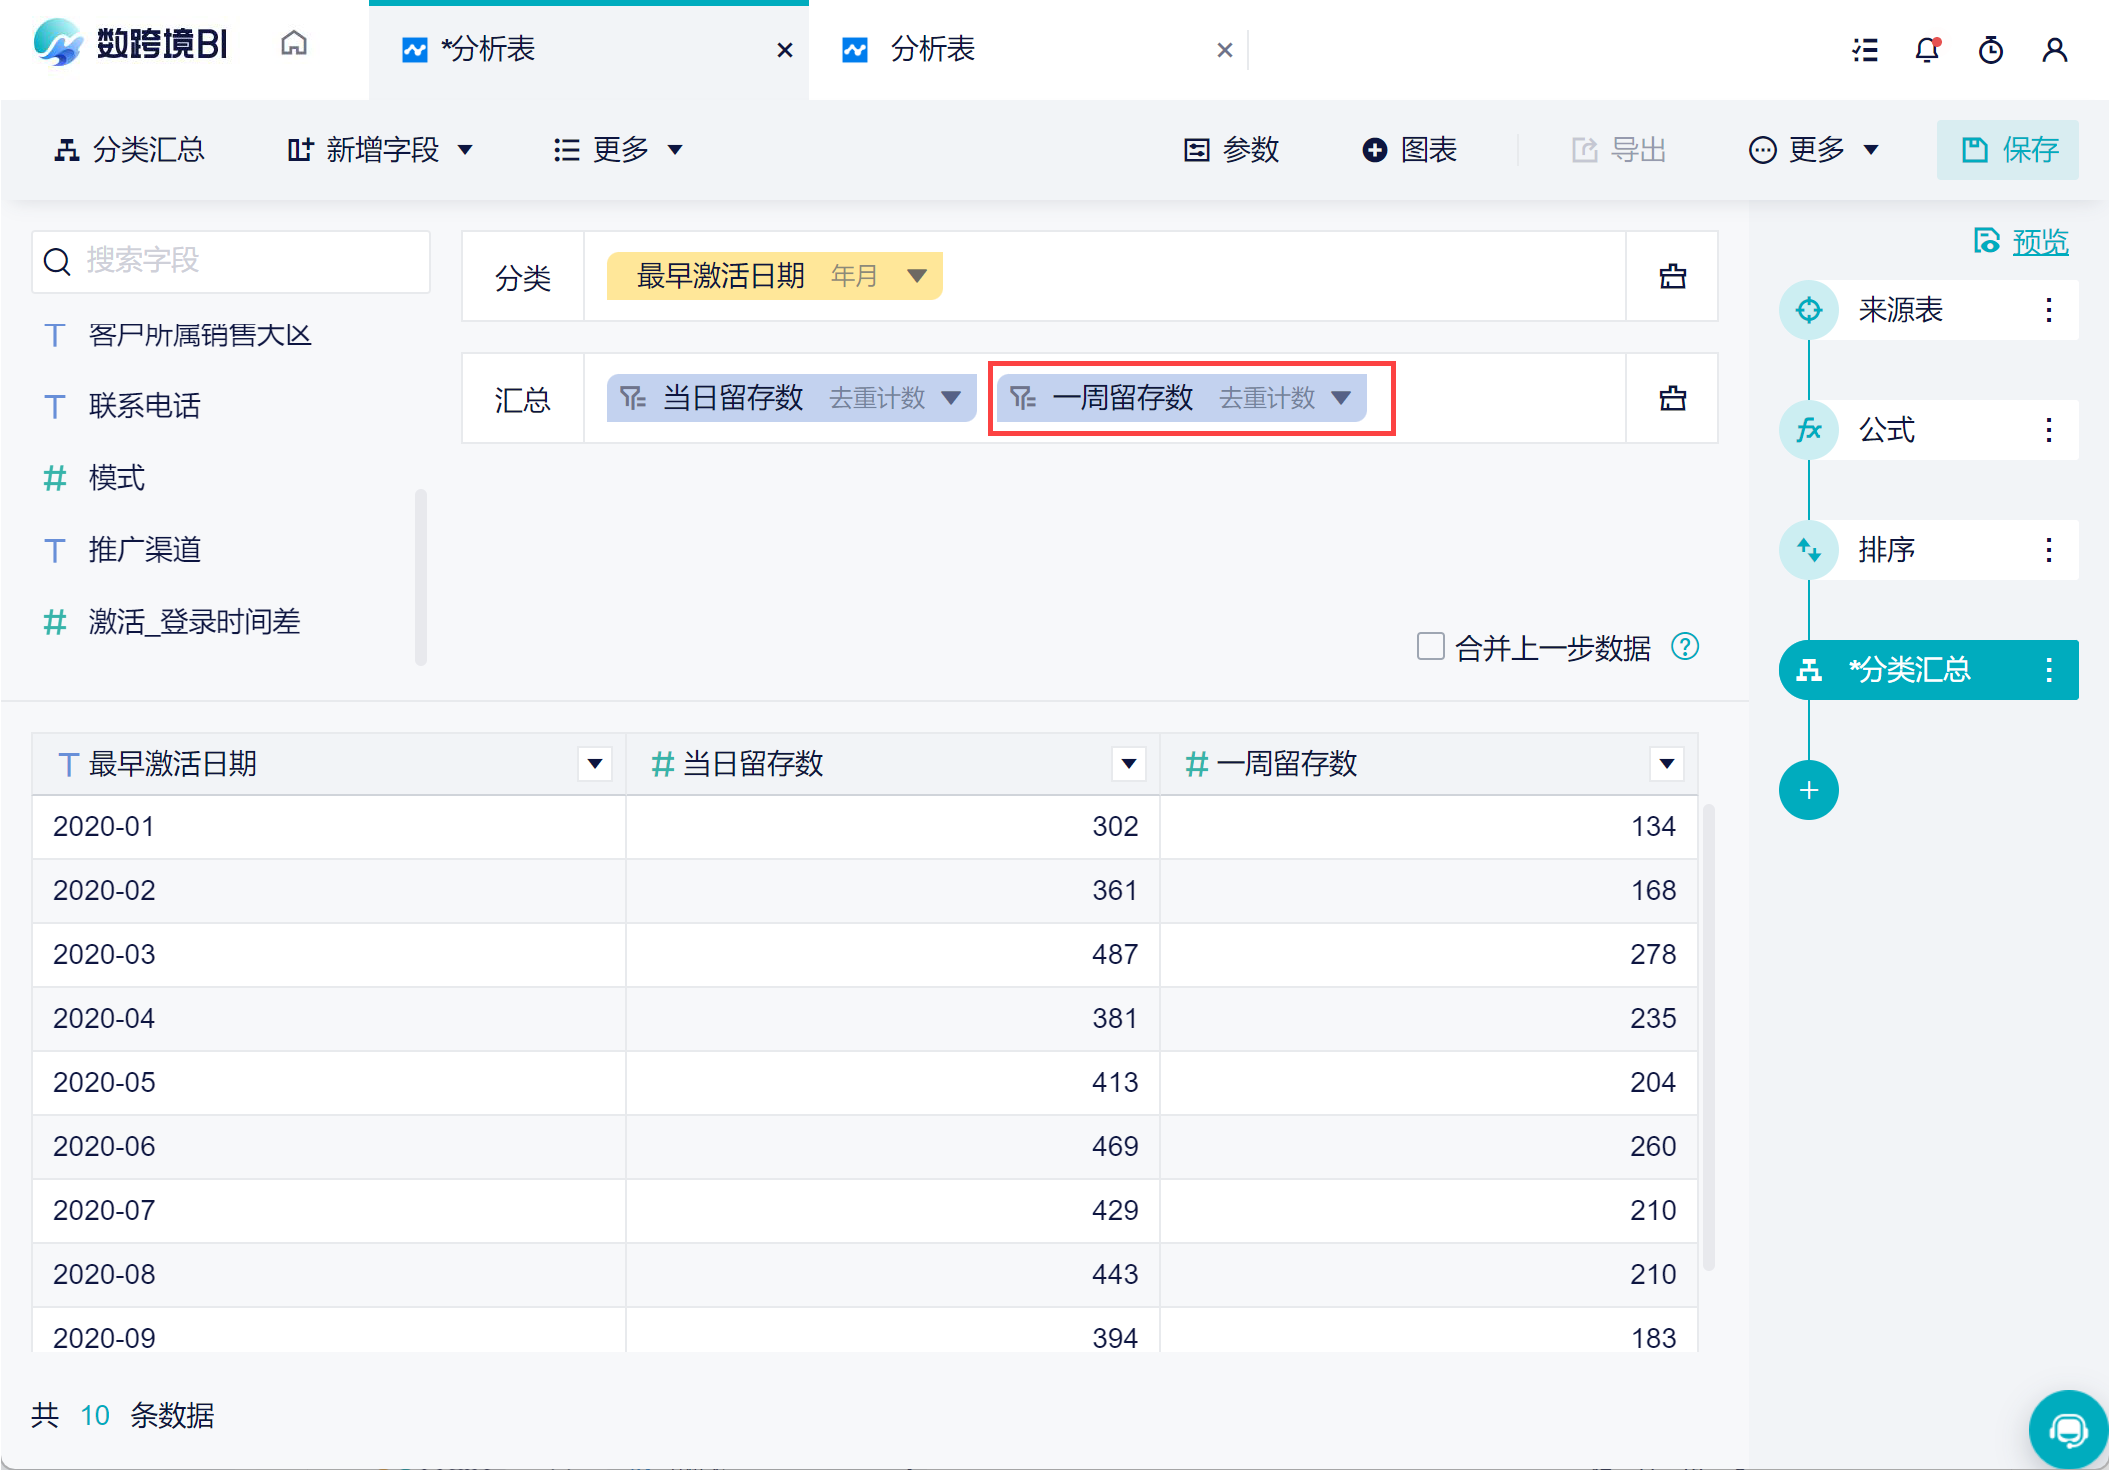Open the 预览 link
This screenshot has width=2109, height=1470.
[x=2039, y=242]
